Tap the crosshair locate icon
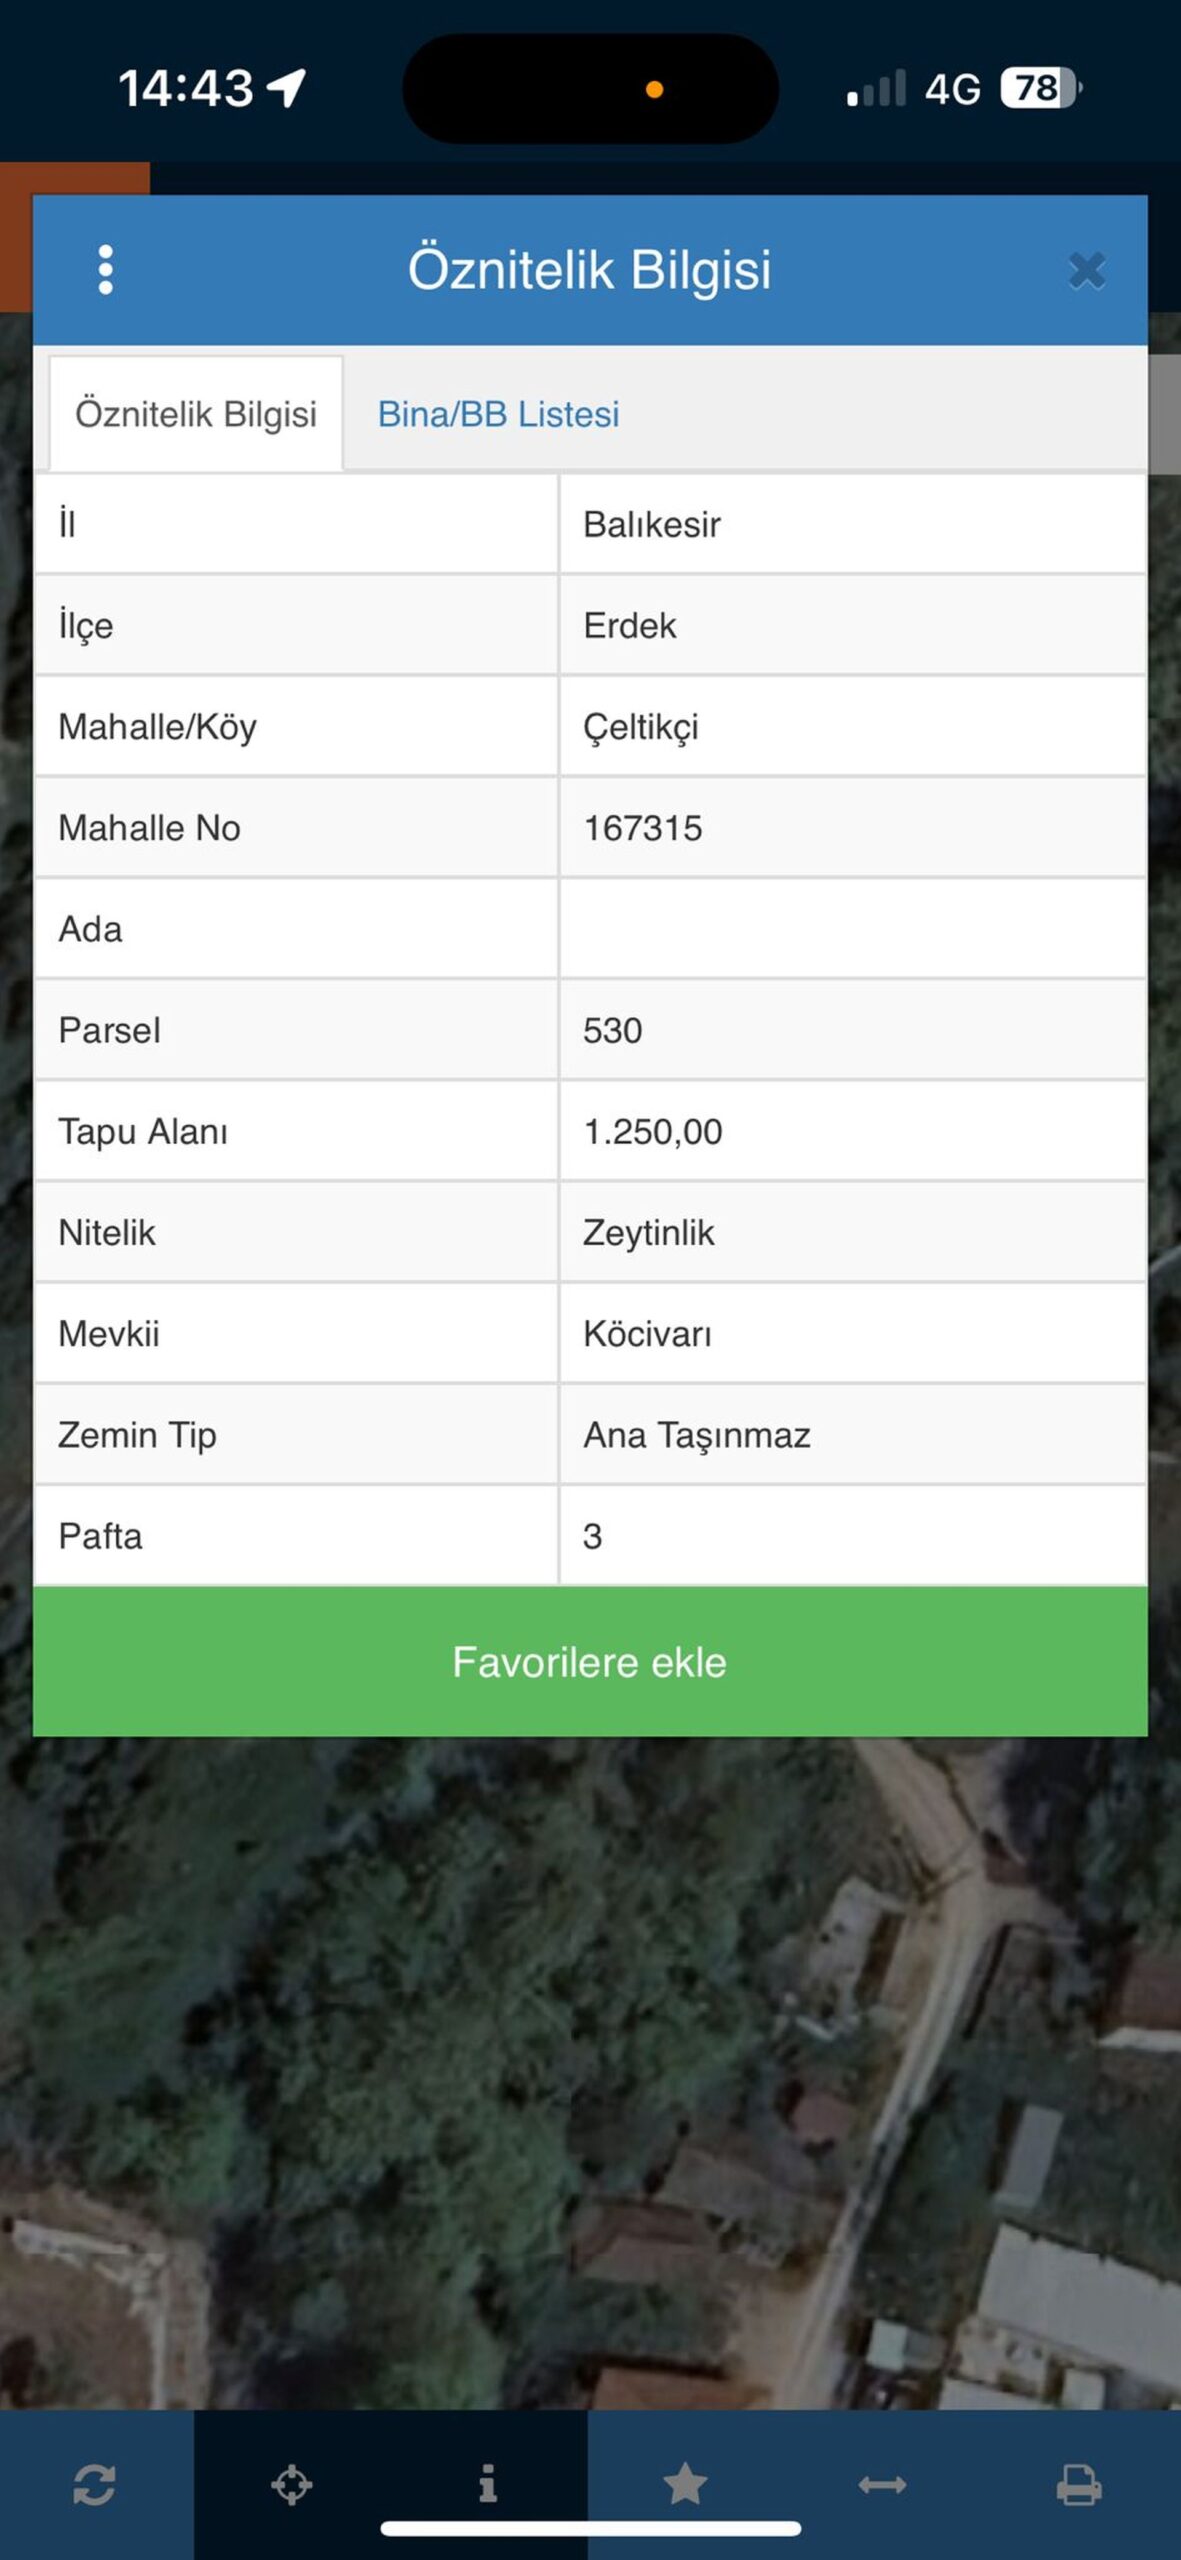 [x=292, y=2484]
